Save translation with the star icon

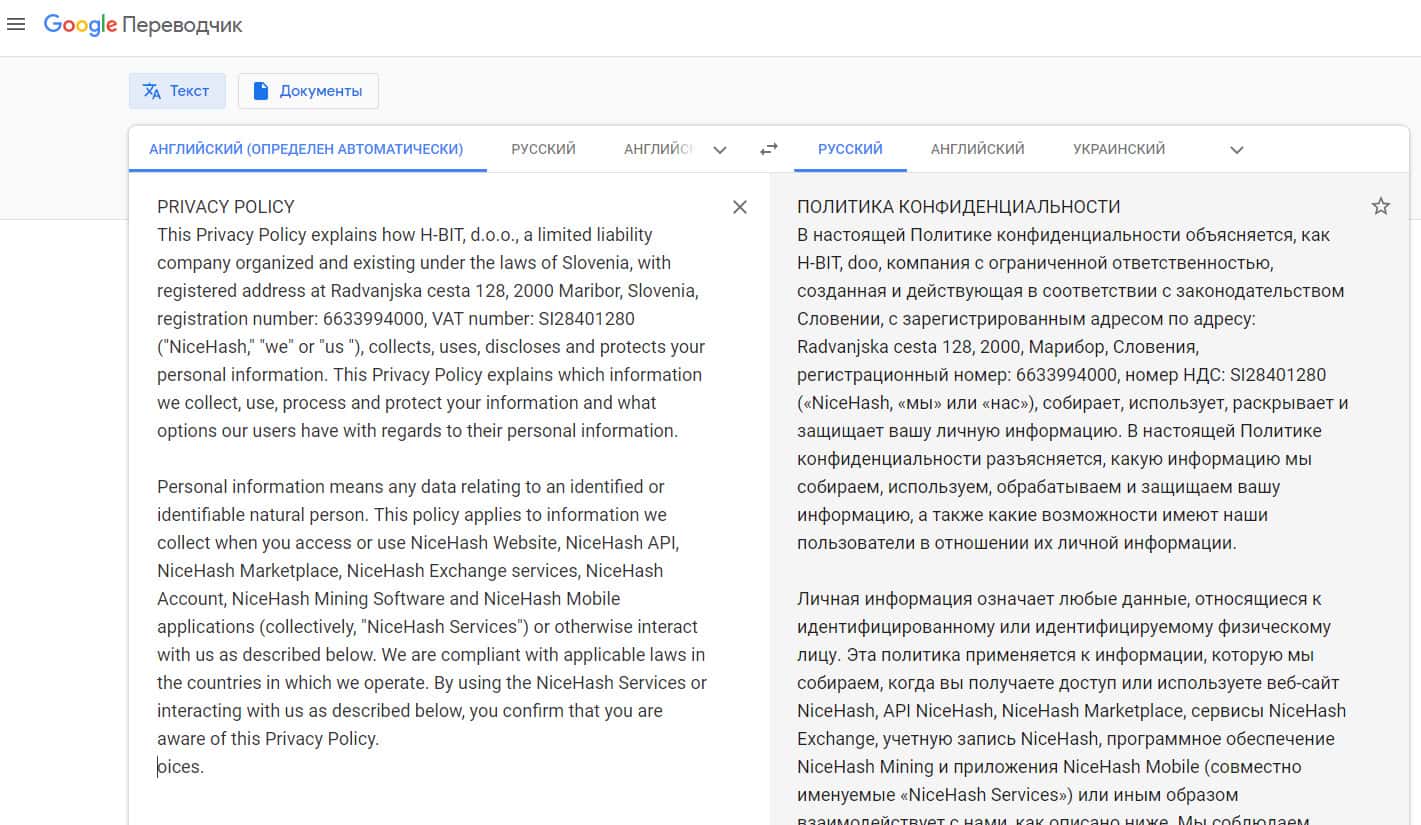(x=1380, y=207)
